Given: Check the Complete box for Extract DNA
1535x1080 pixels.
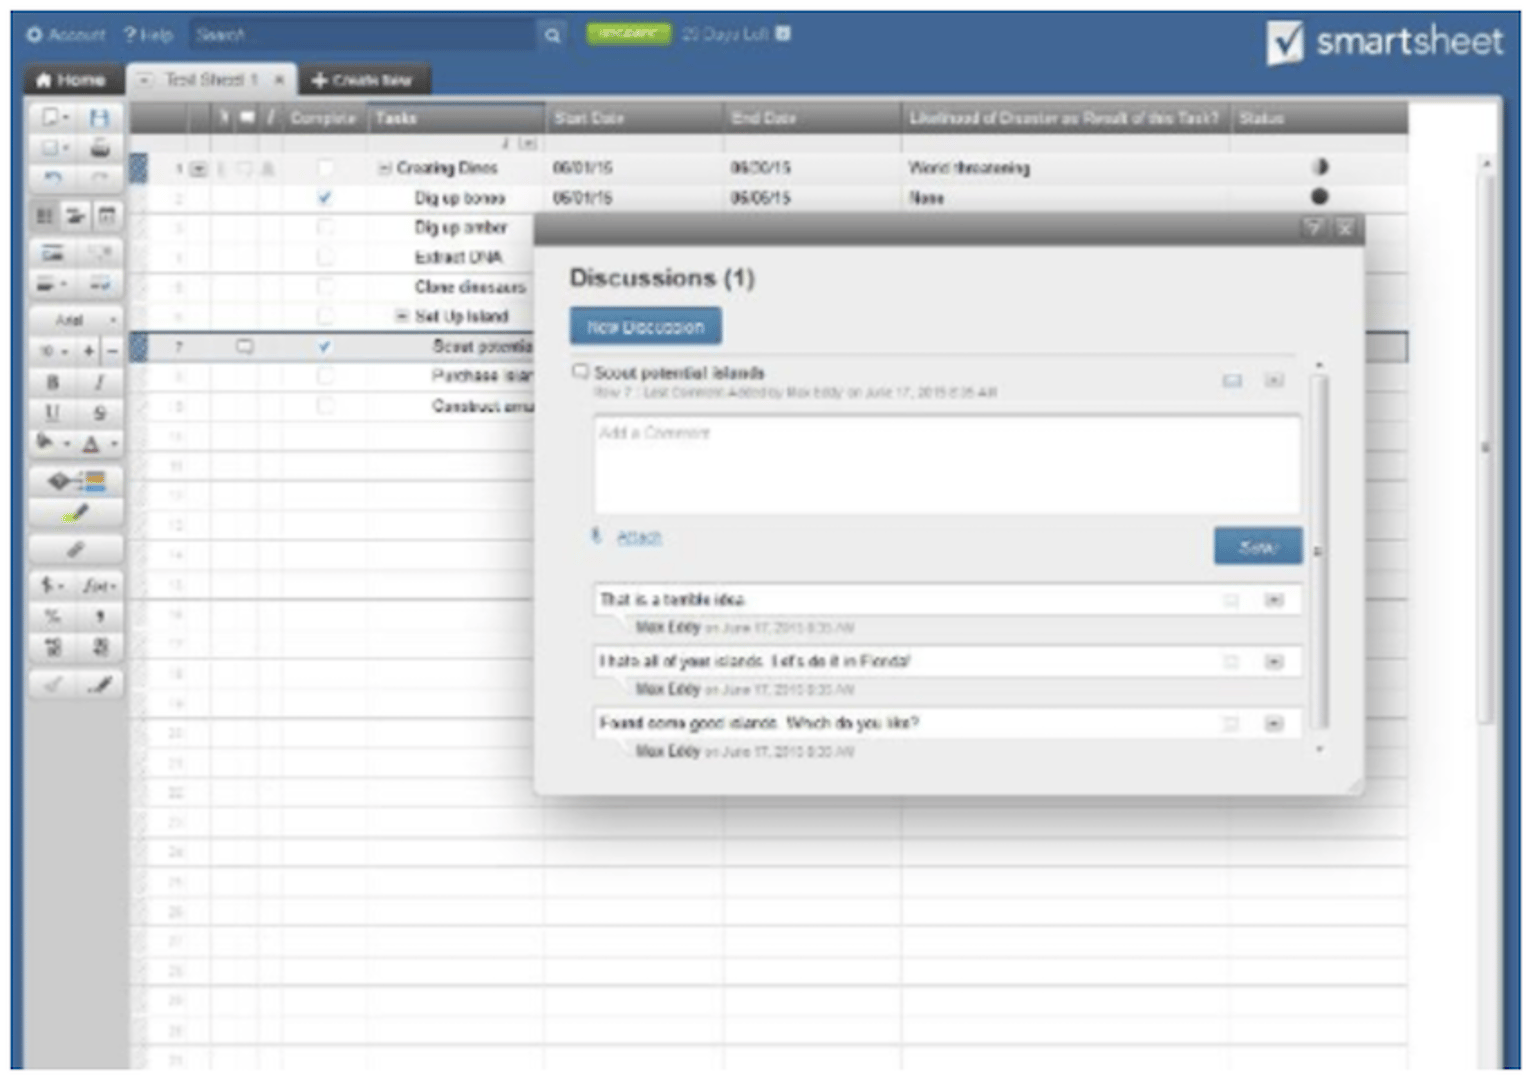Looking at the screenshot, I should 323,257.
